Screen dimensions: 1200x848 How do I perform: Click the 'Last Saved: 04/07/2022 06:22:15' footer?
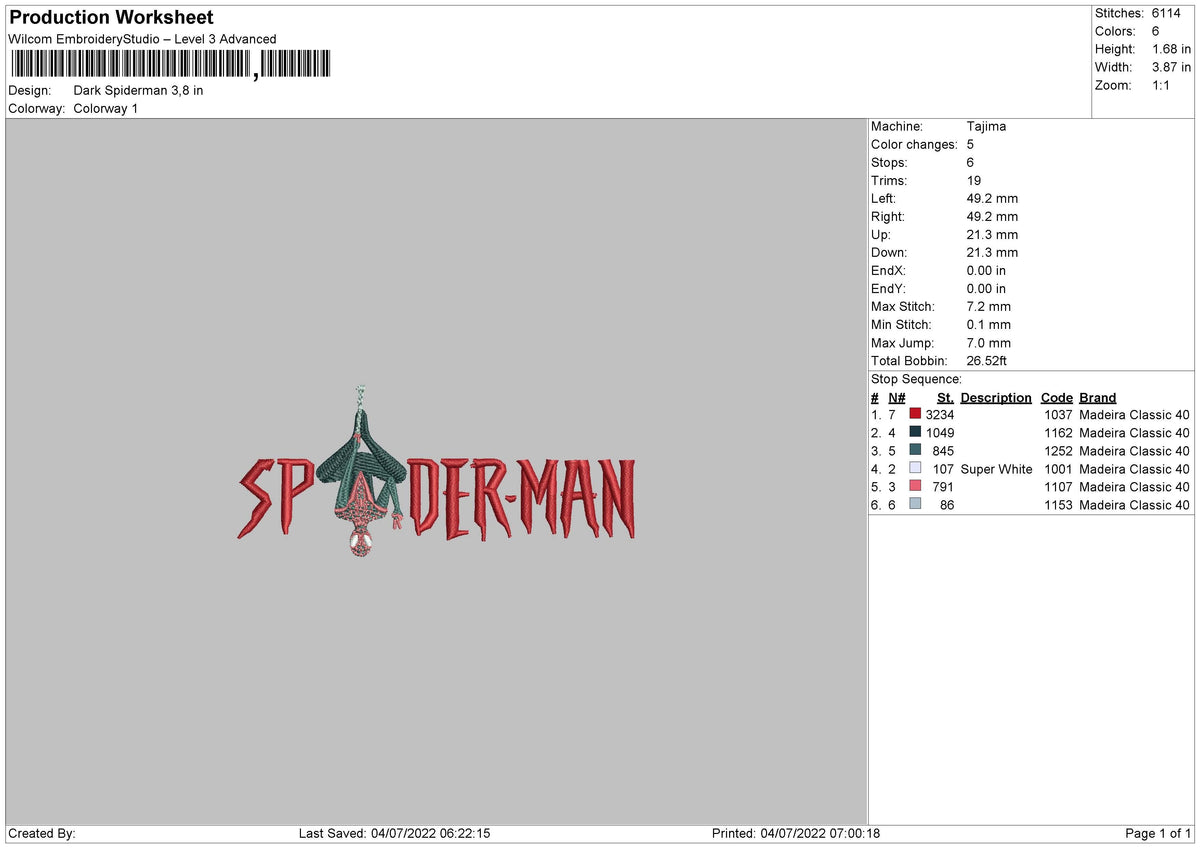[x=394, y=833]
